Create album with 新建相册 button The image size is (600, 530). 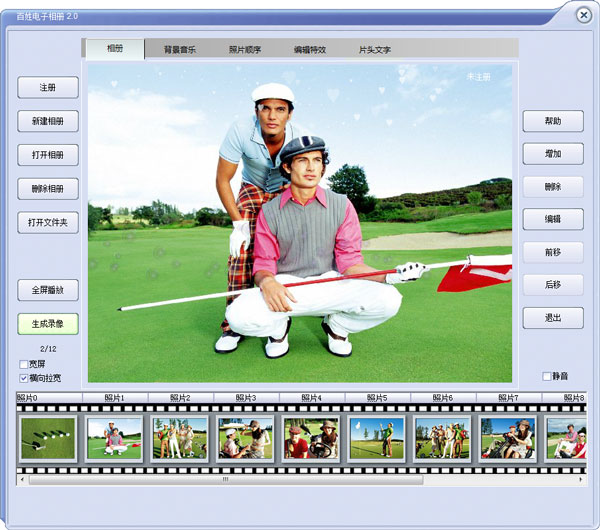pos(48,121)
